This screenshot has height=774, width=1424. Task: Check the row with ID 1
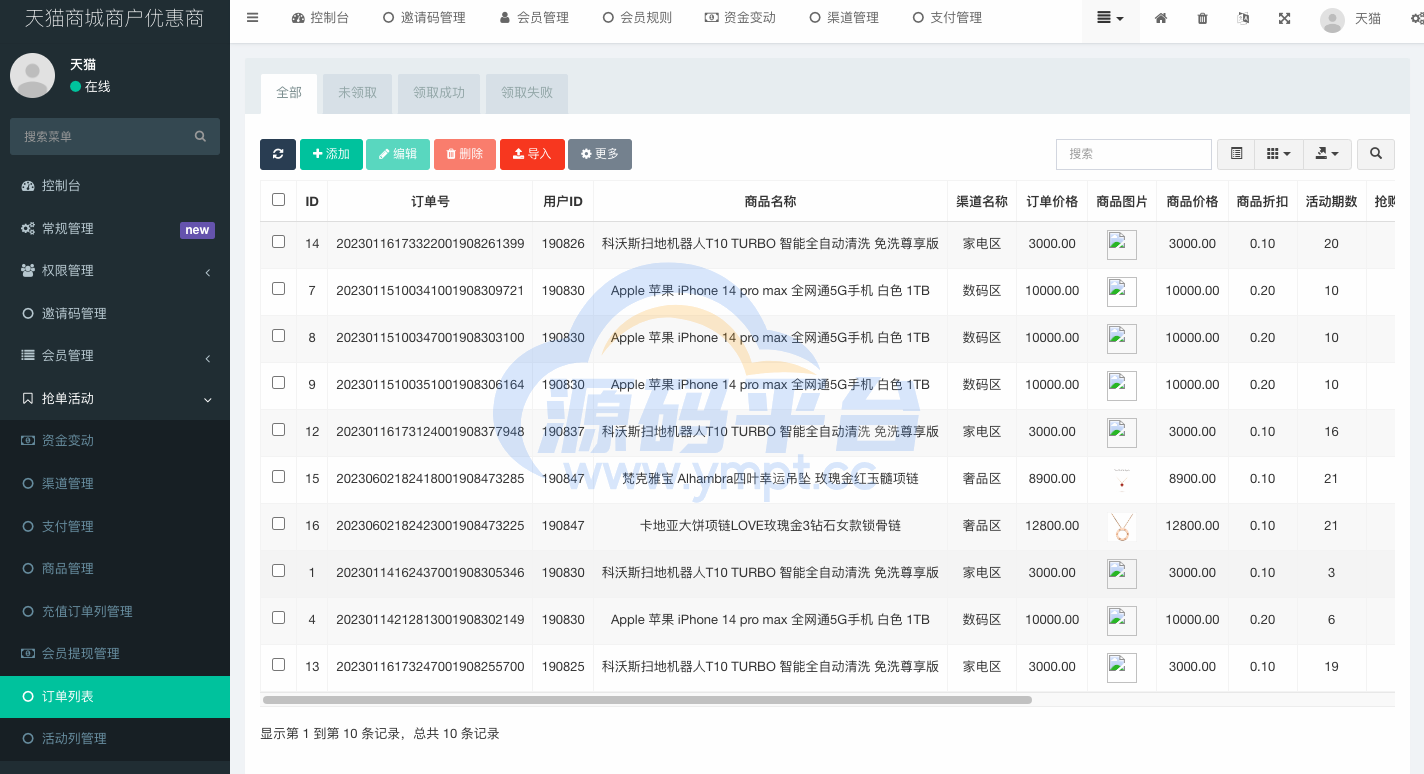[x=278, y=571]
